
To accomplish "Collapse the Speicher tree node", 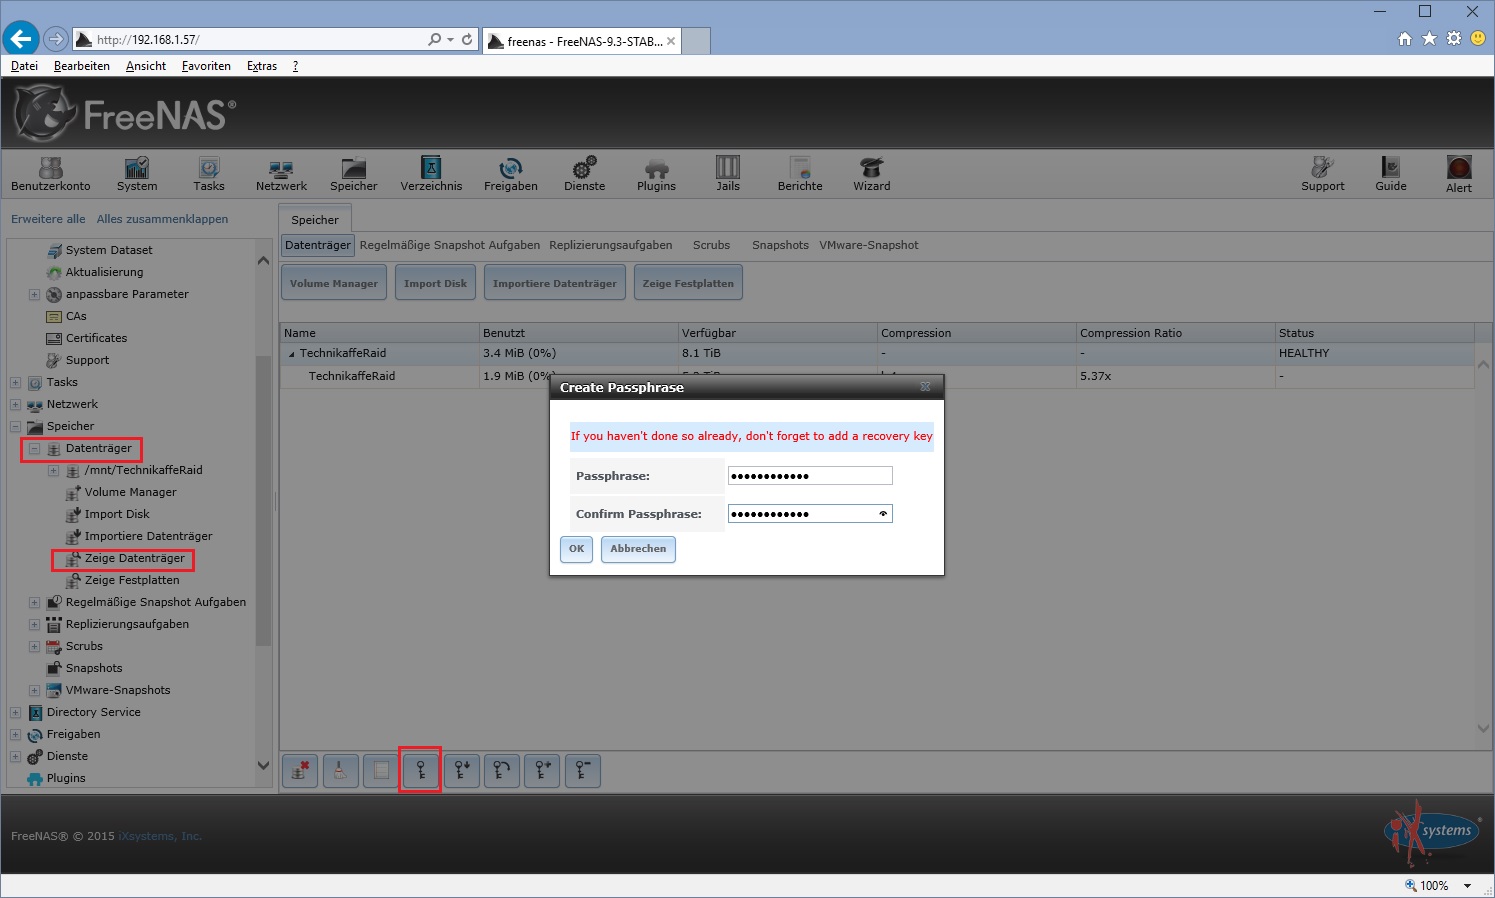I will (15, 426).
